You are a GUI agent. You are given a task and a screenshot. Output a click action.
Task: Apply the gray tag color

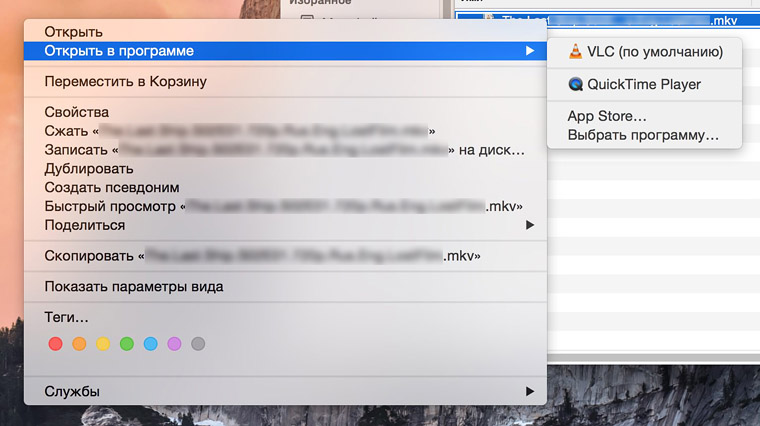tap(198, 344)
